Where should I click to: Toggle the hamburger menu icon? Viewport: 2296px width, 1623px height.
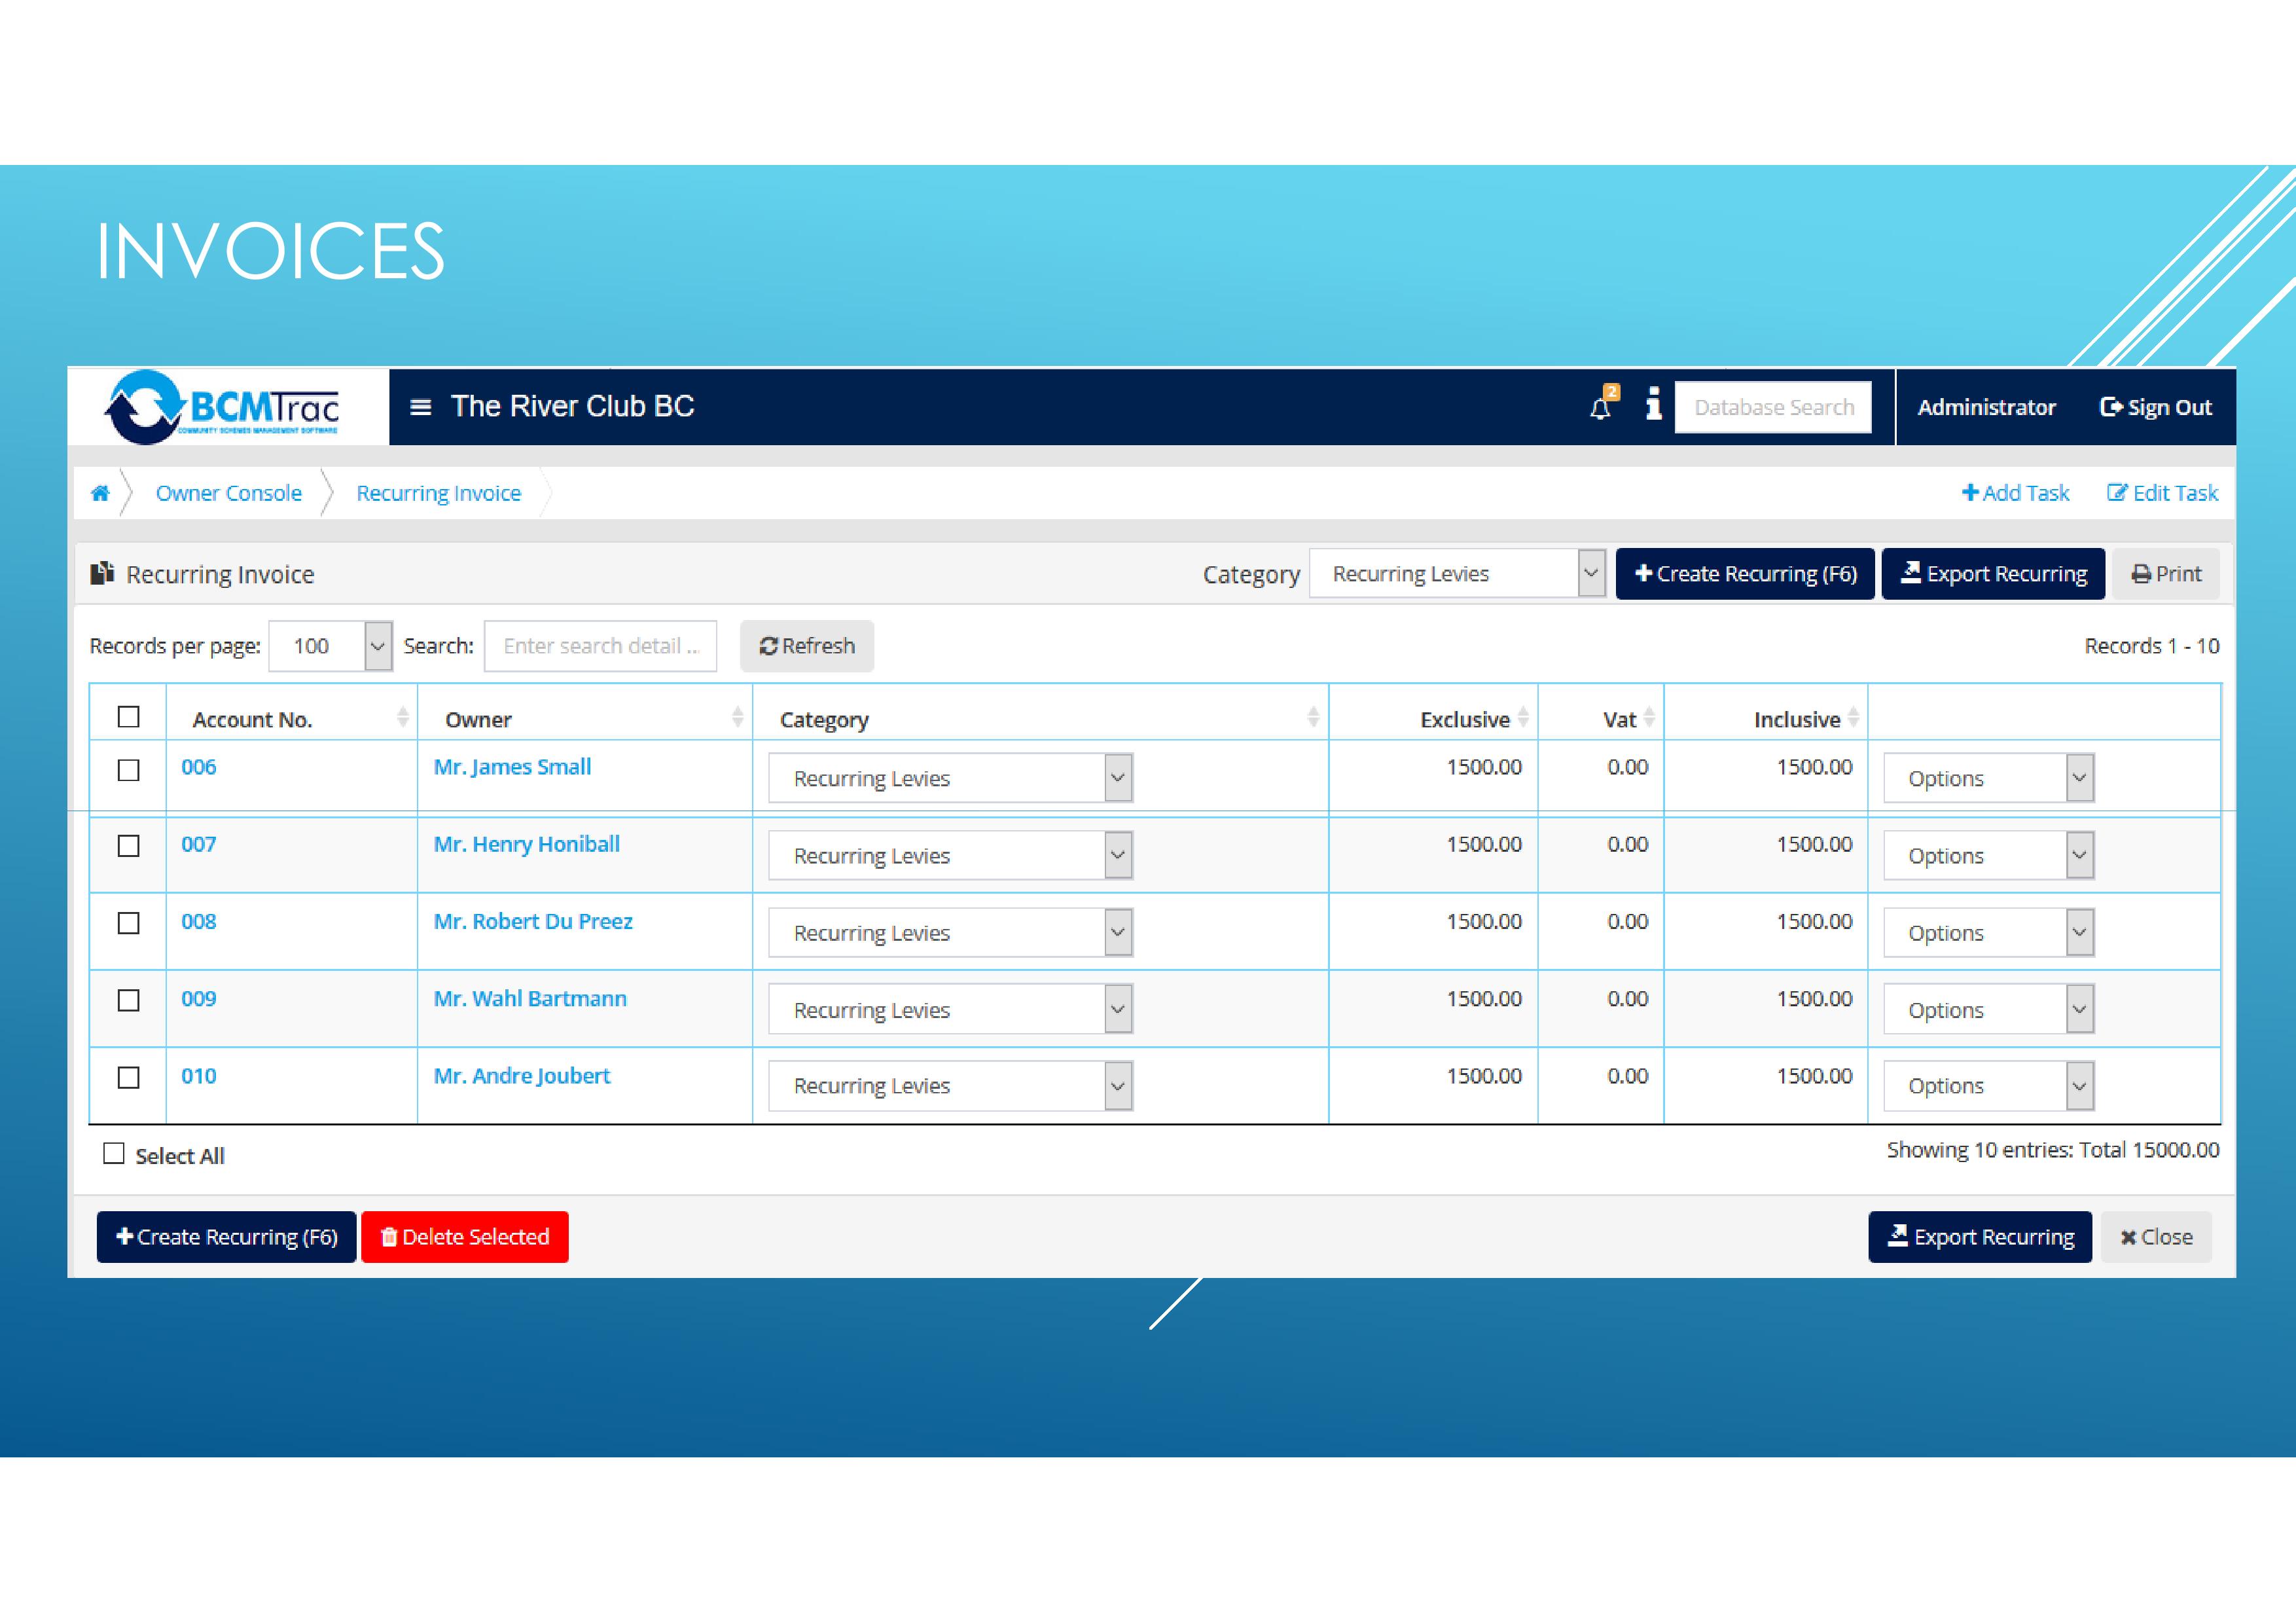click(x=421, y=407)
